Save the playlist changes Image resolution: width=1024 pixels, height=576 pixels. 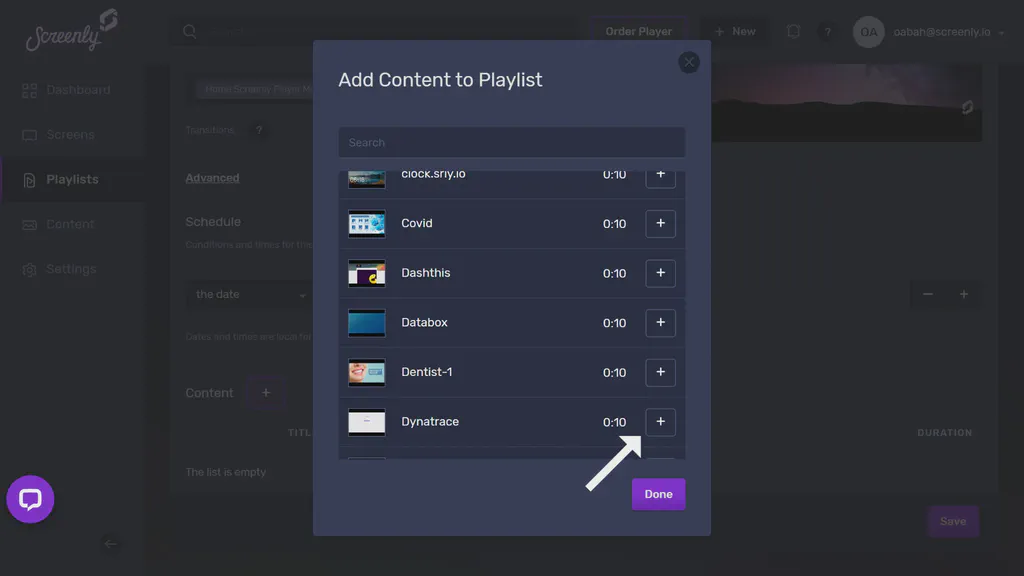point(952,521)
